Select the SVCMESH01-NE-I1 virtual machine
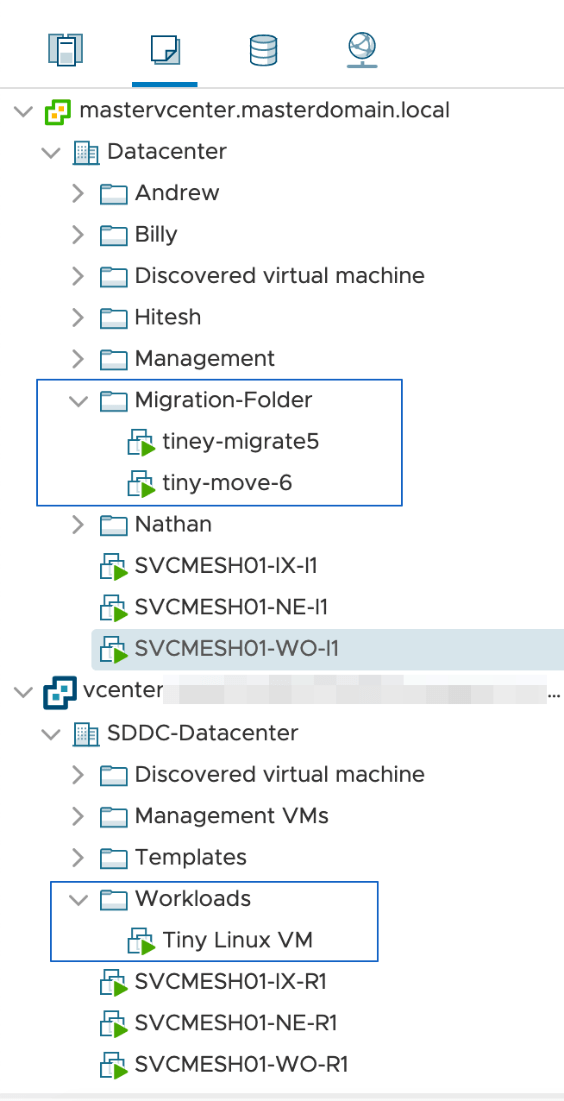The image size is (564, 1101). click(x=231, y=608)
